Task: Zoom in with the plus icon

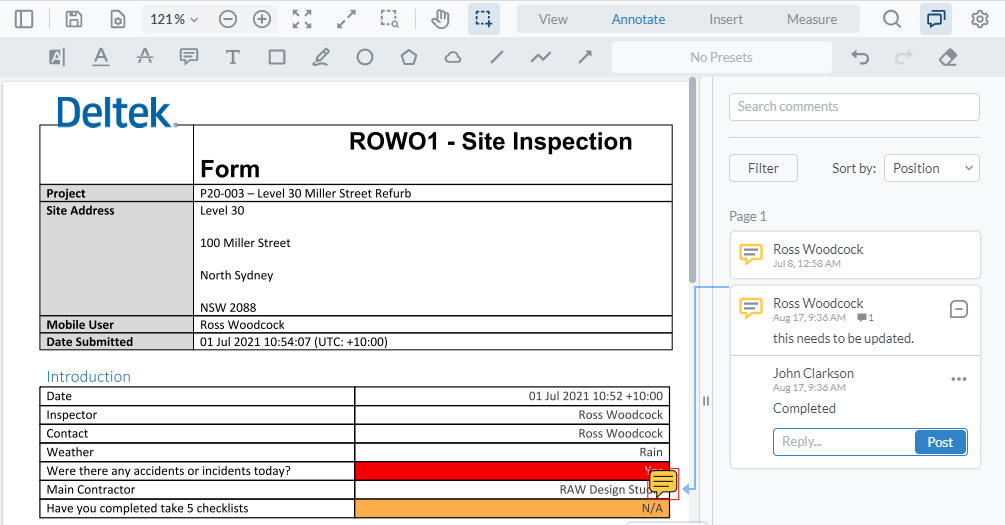Action: (x=262, y=19)
